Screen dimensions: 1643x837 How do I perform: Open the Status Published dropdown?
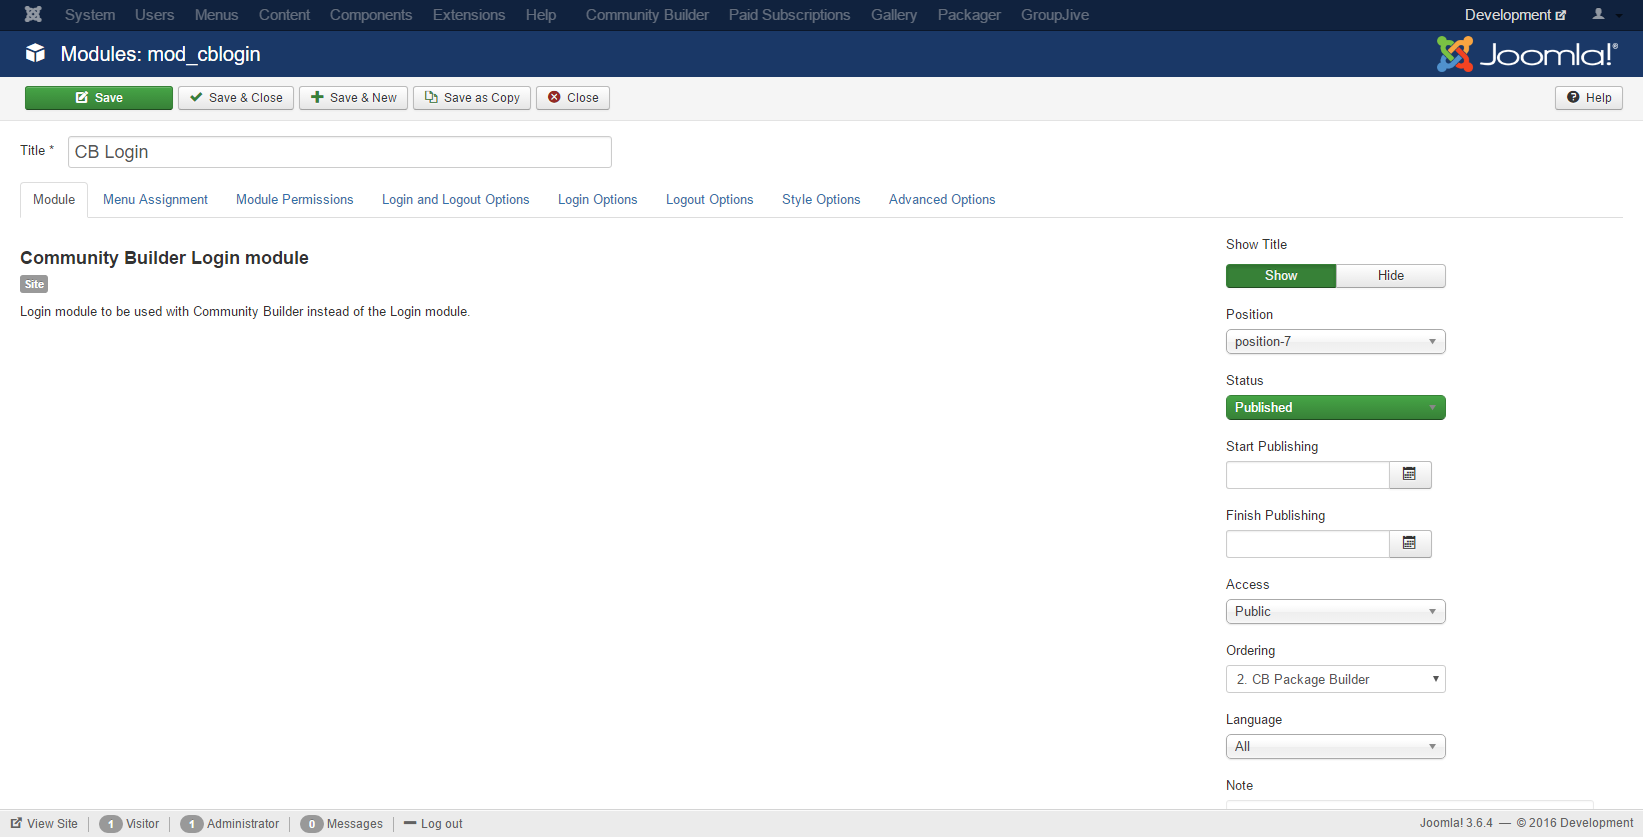(x=1336, y=408)
